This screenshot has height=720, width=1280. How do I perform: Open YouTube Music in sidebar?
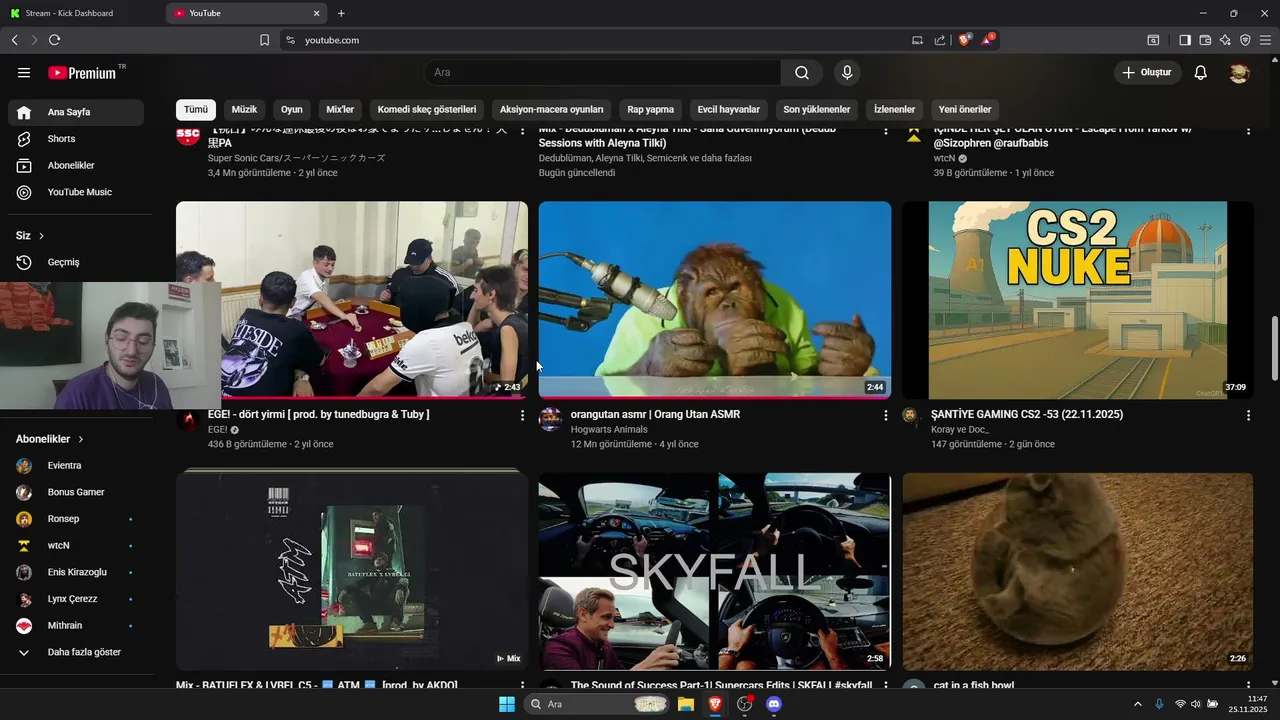(x=76, y=192)
